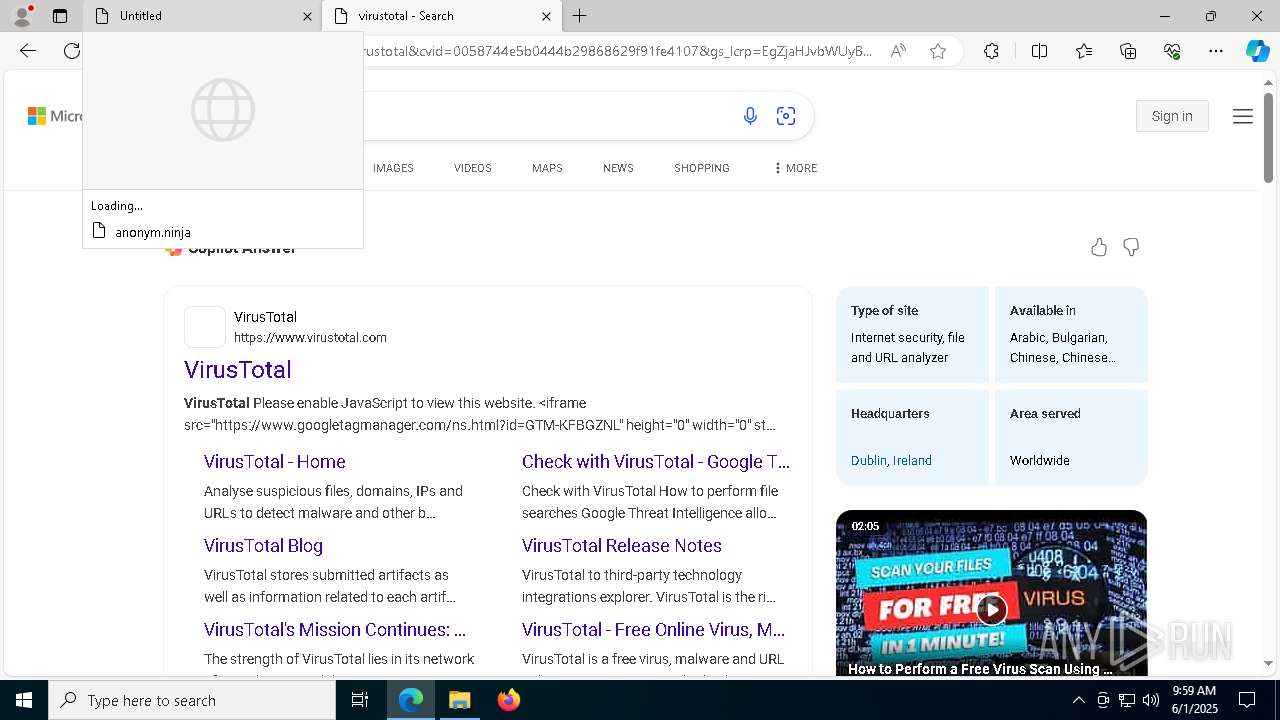Reload the page with refresh icon
1280x720 pixels.
(x=72, y=51)
